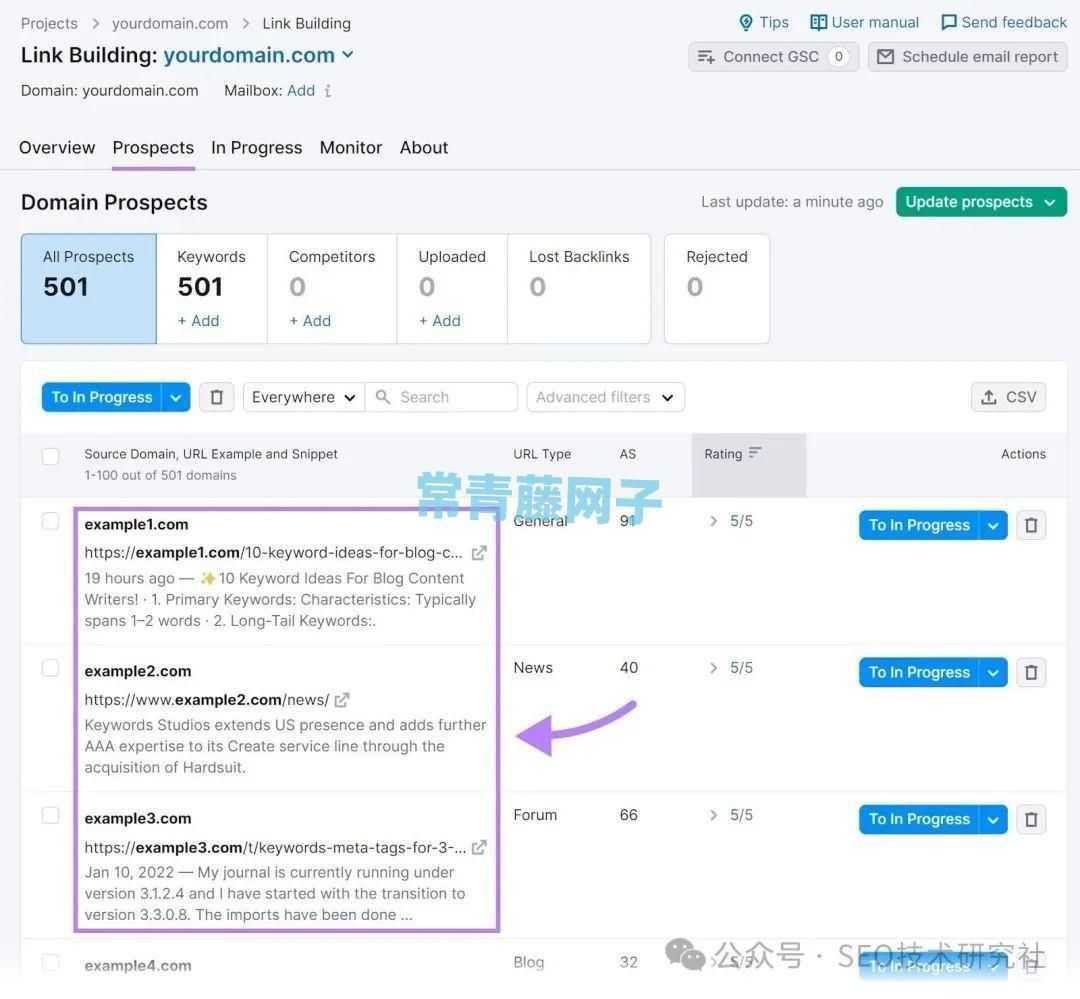Click + Add under Keywords
Screen dimensions: 1080x999
pos(198,321)
